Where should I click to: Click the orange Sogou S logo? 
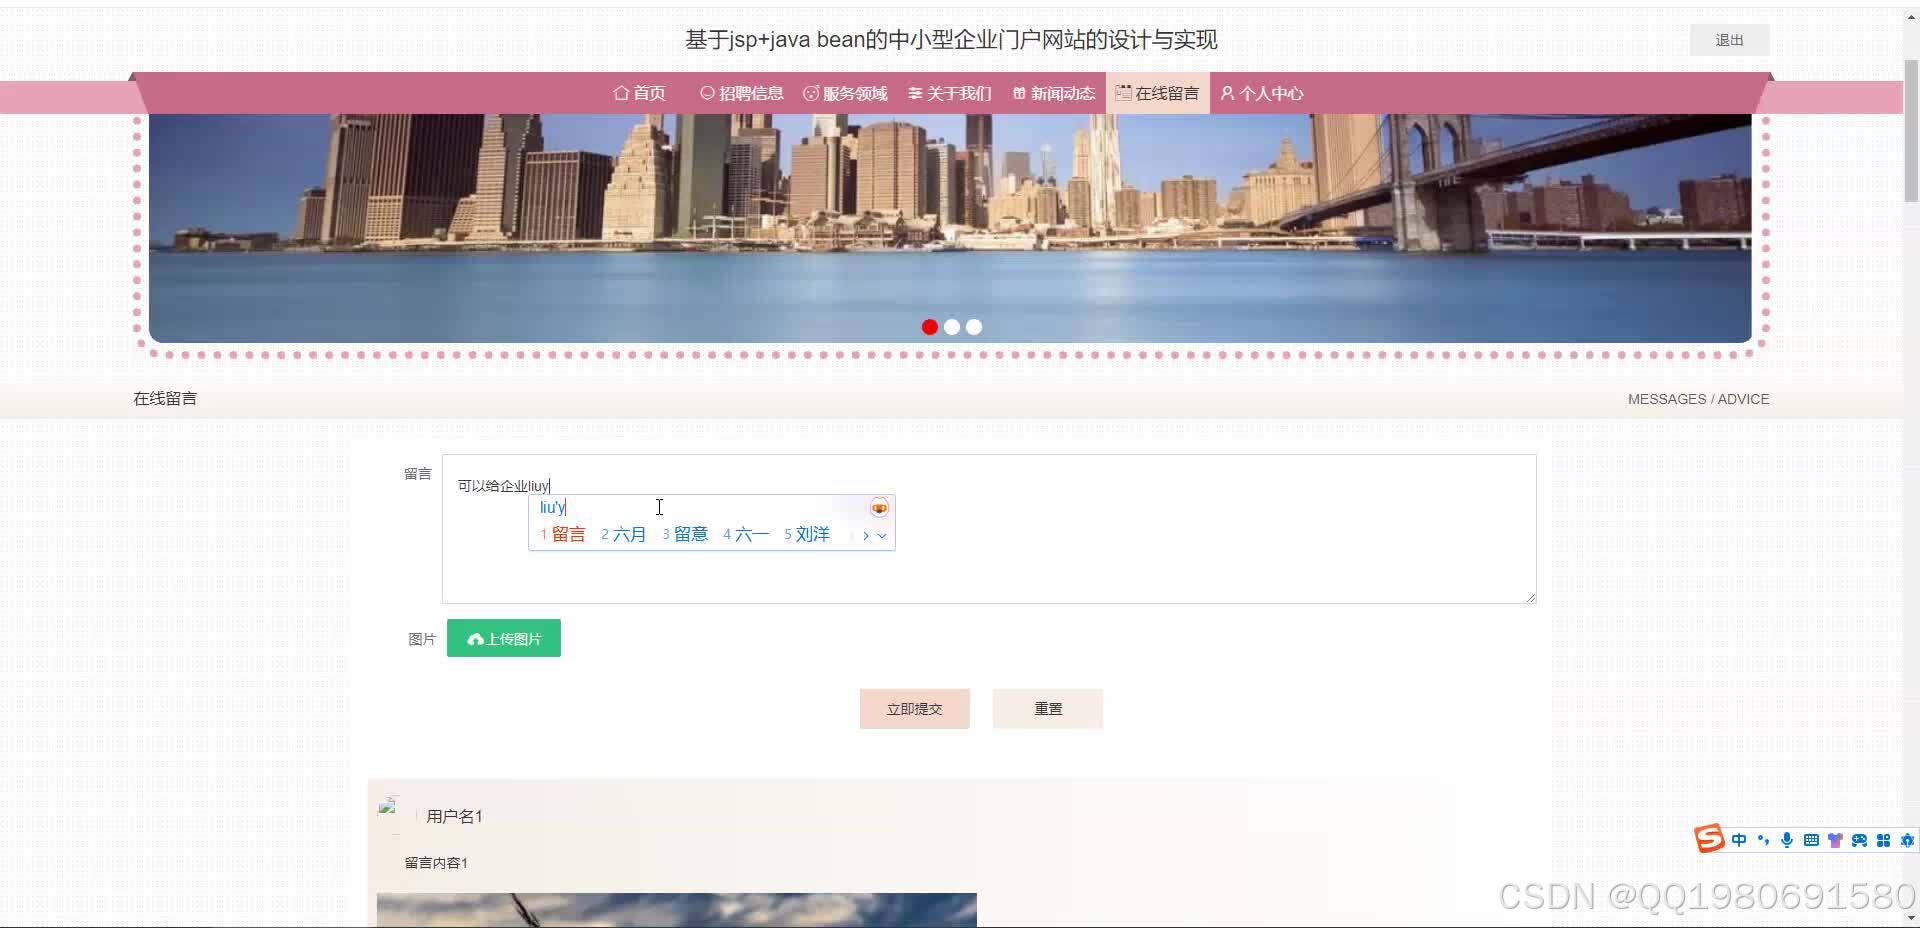[1710, 840]
